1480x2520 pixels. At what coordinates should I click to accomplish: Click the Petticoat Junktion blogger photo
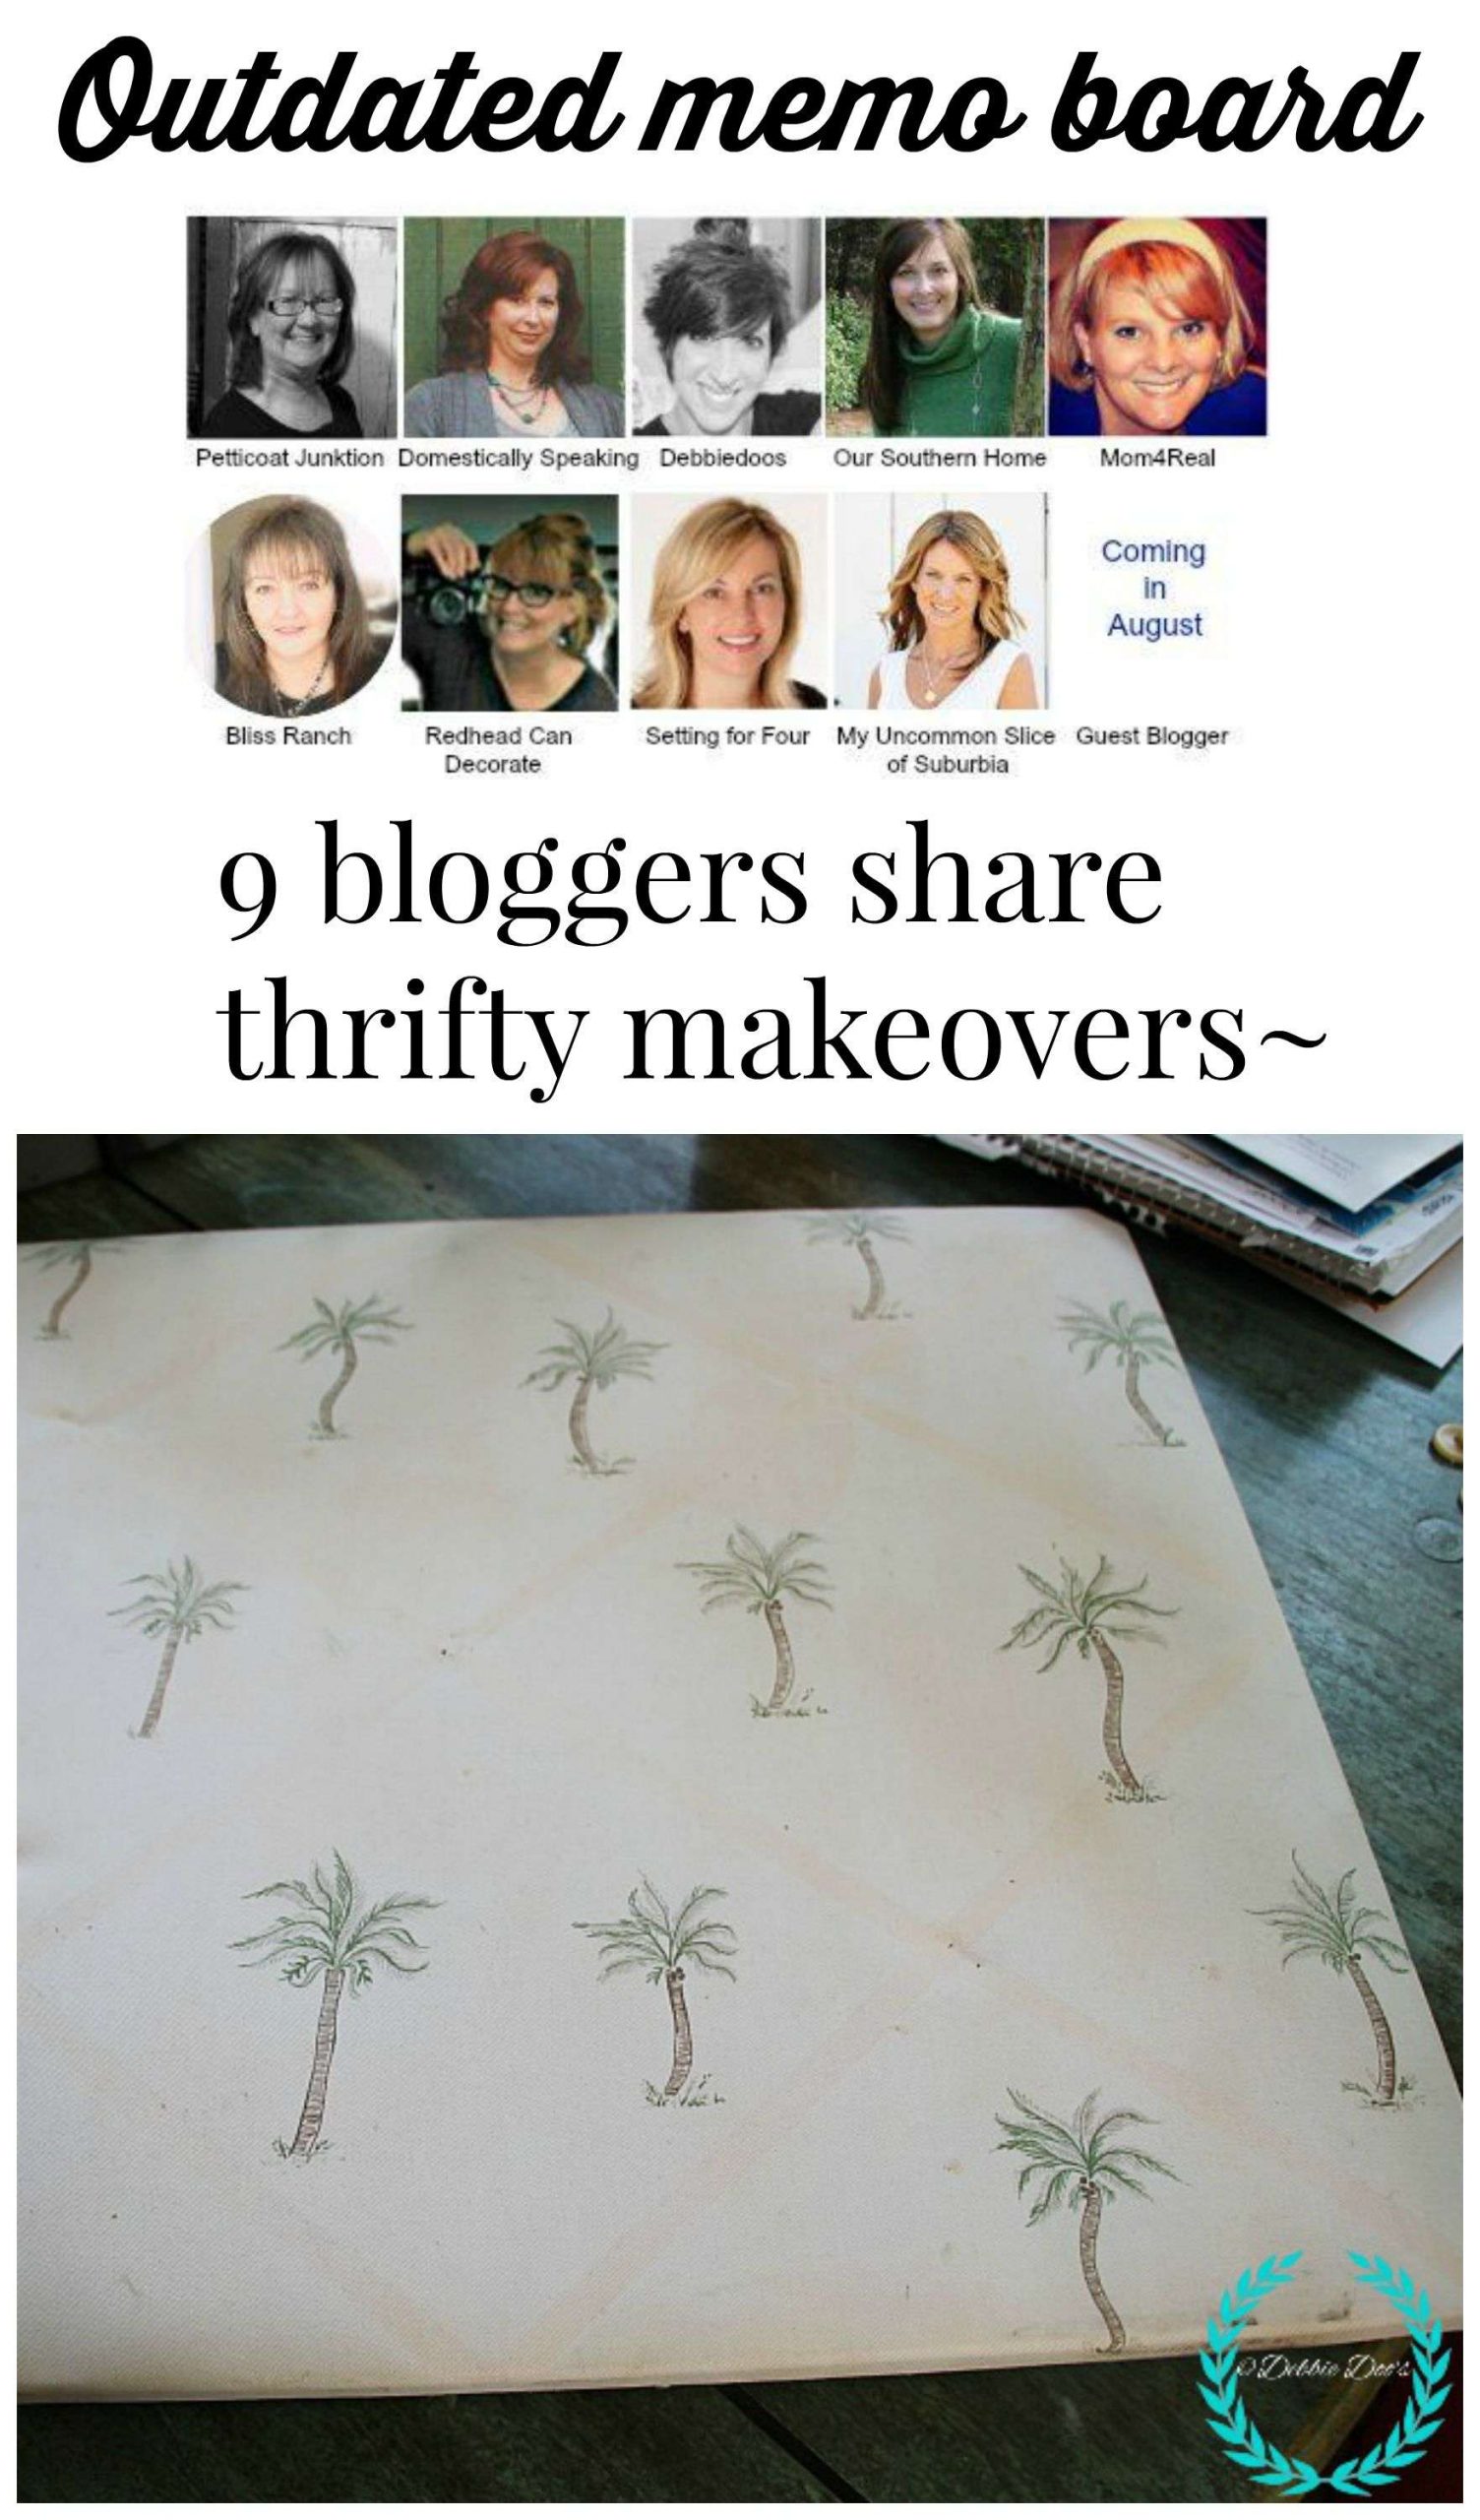(x=292, y=327)
